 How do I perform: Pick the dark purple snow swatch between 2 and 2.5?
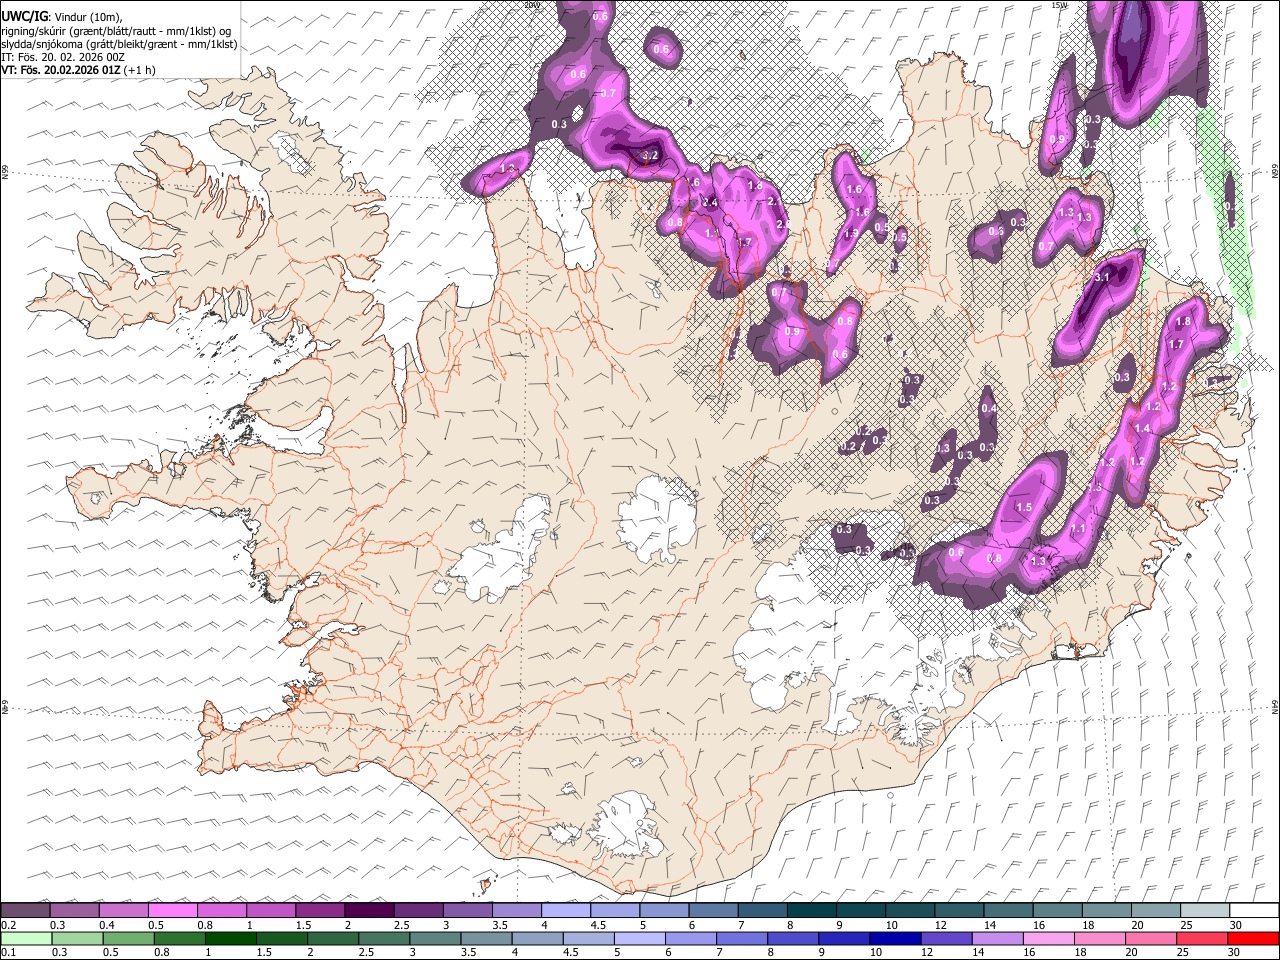pos(369,911)
